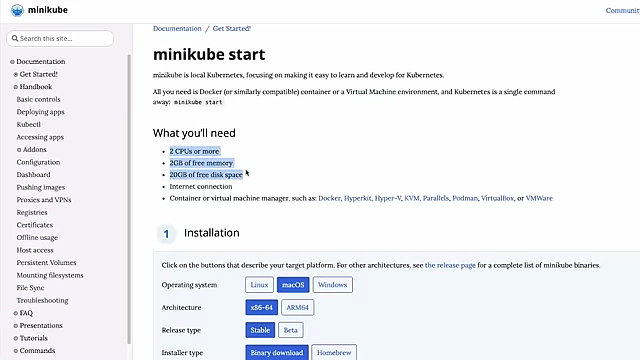Expand the Tutorials section bullet
This screenshot has width=640, height=360.
(16, 338)
